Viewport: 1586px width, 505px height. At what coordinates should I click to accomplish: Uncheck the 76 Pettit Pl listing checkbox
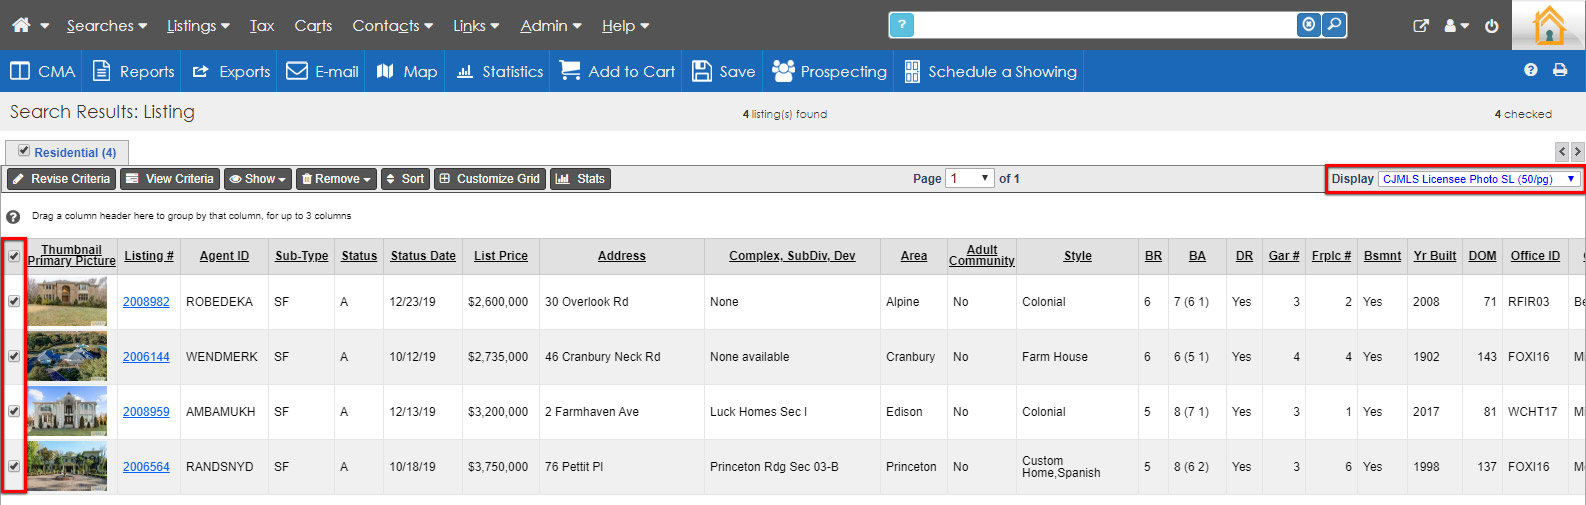click(14, 466)
